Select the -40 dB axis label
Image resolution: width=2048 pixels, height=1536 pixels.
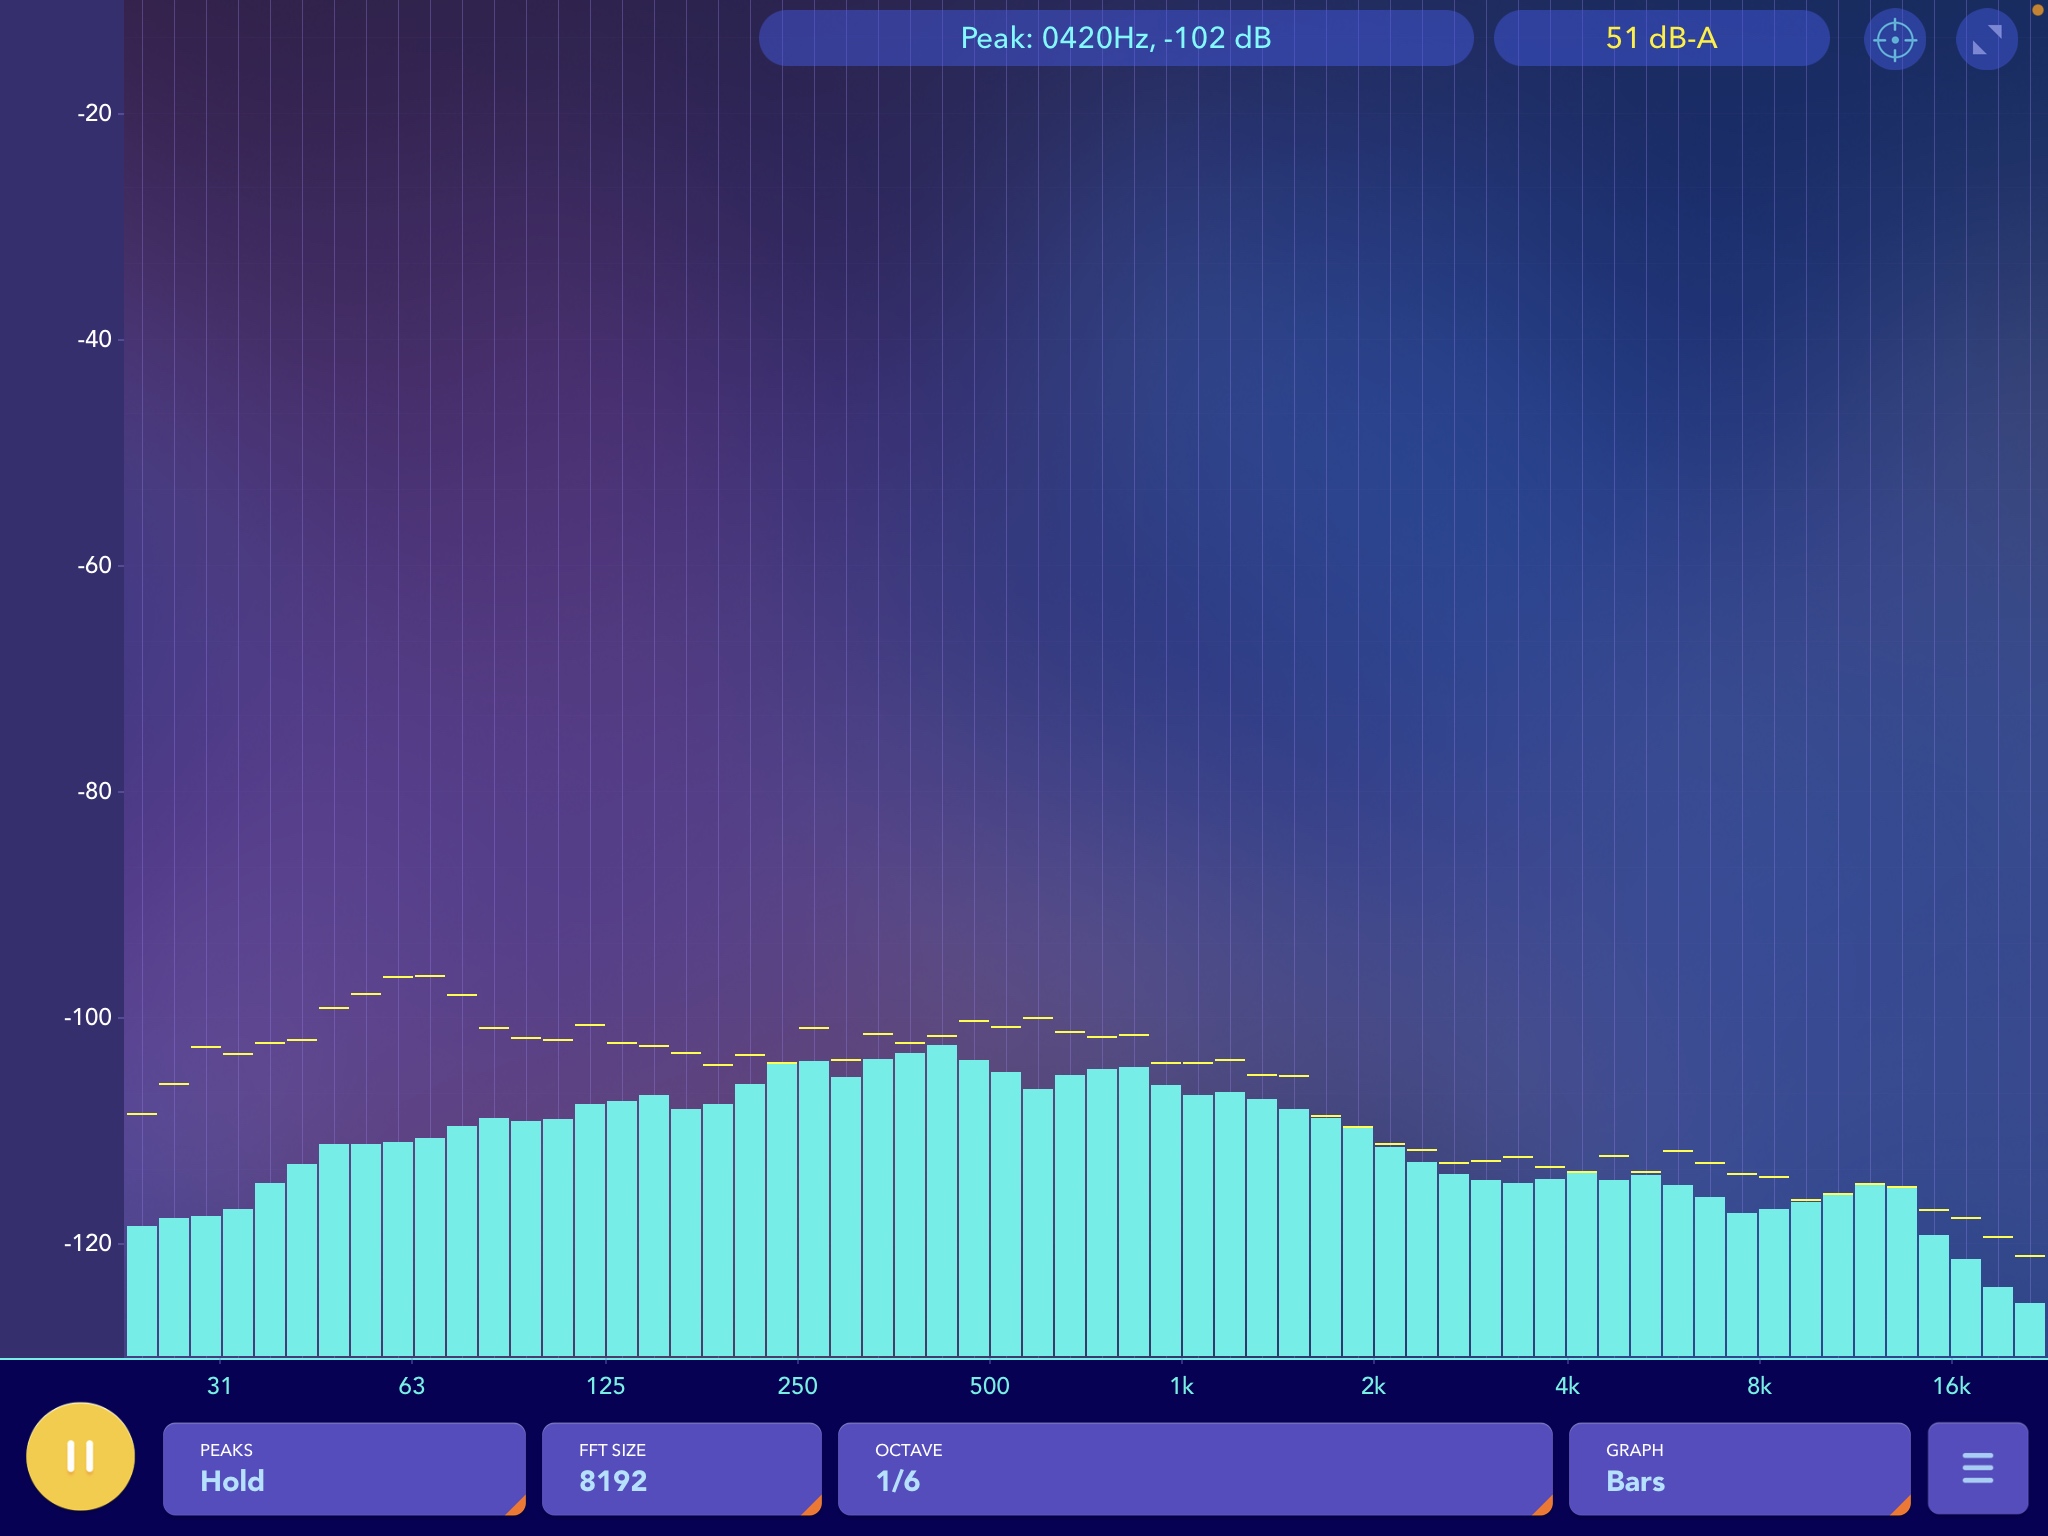click(94, 339)
